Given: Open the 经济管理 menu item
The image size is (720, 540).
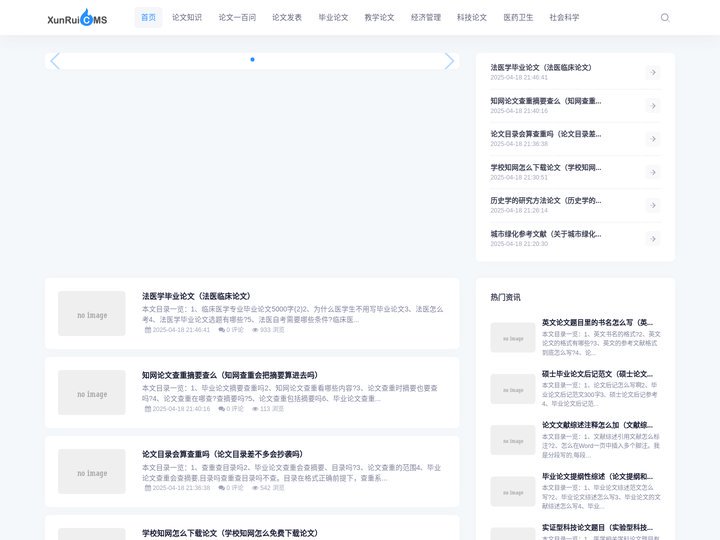Looking at the screenshot, I should click(426, 17).
